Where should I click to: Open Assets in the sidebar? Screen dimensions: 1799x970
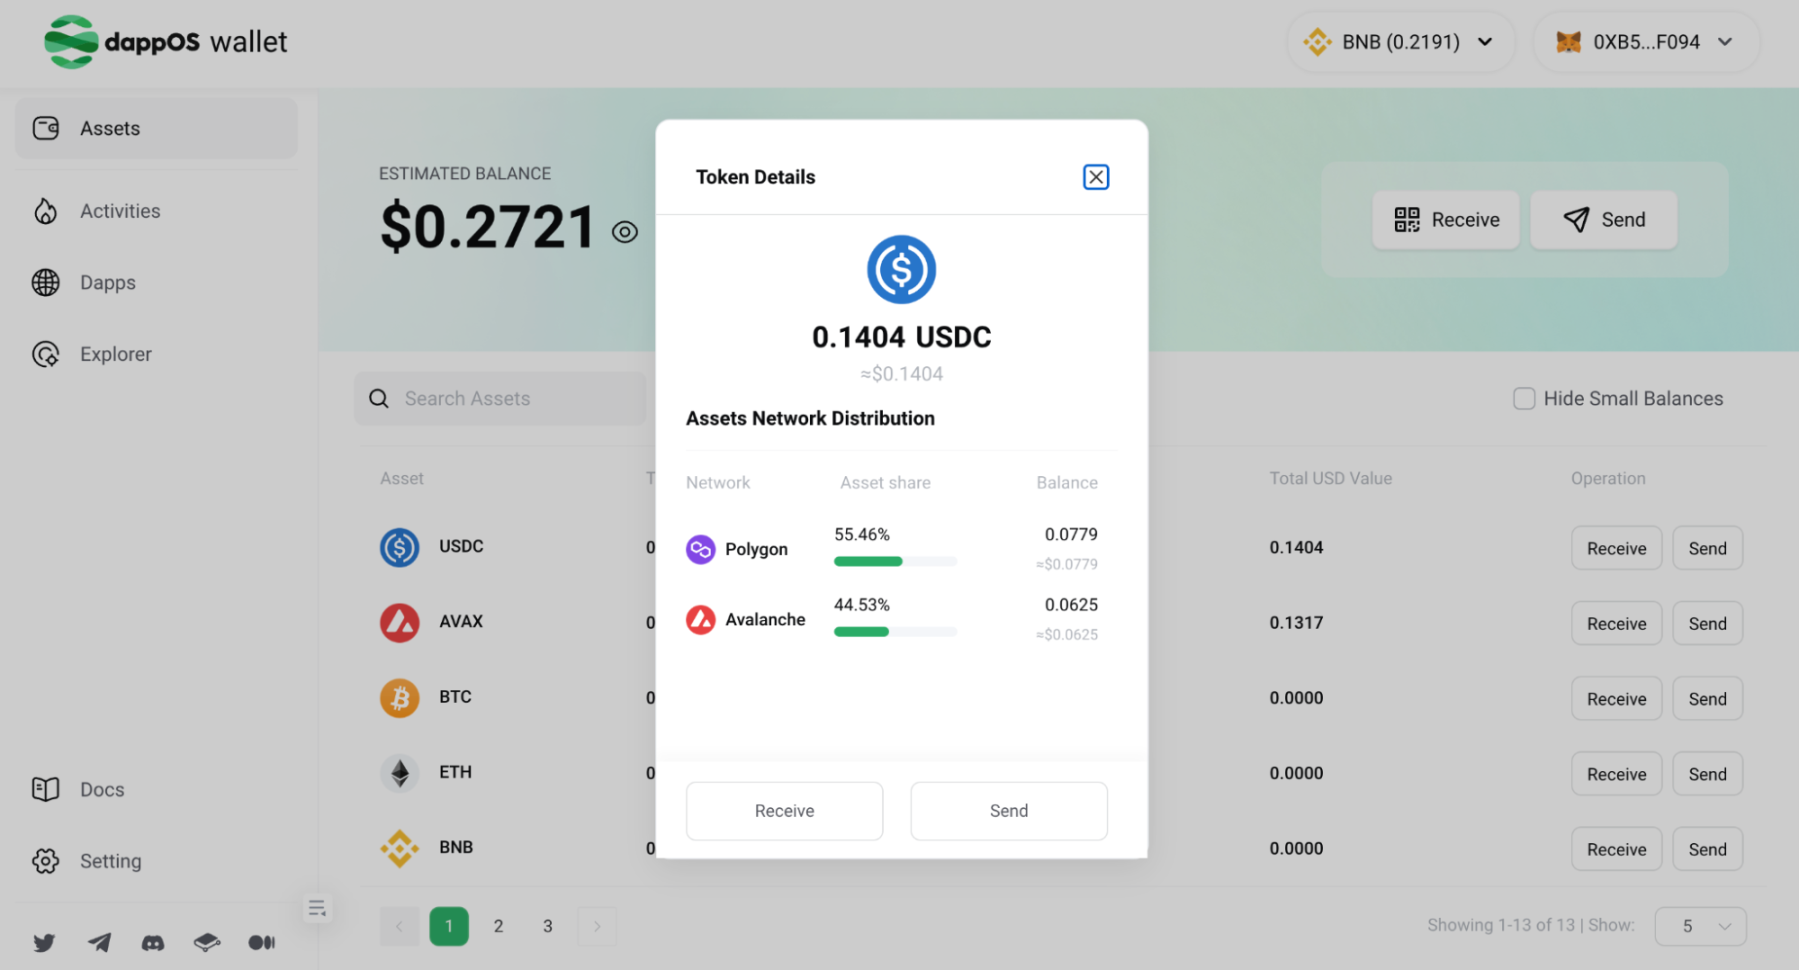[156, 128]
